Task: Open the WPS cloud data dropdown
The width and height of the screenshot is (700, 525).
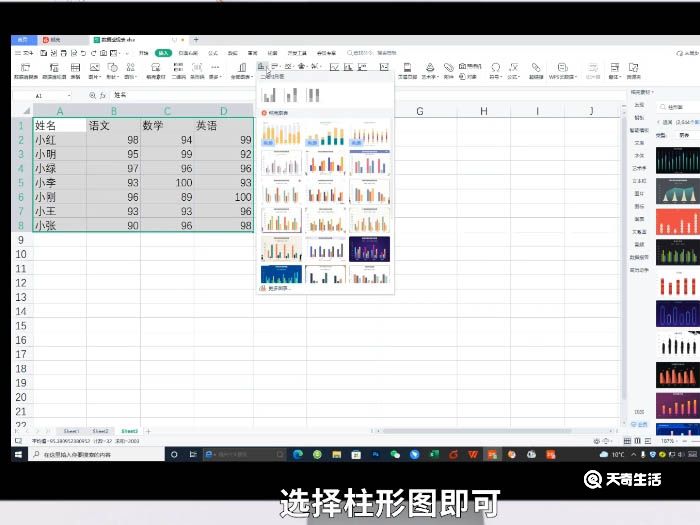Action: coord(562,71)
